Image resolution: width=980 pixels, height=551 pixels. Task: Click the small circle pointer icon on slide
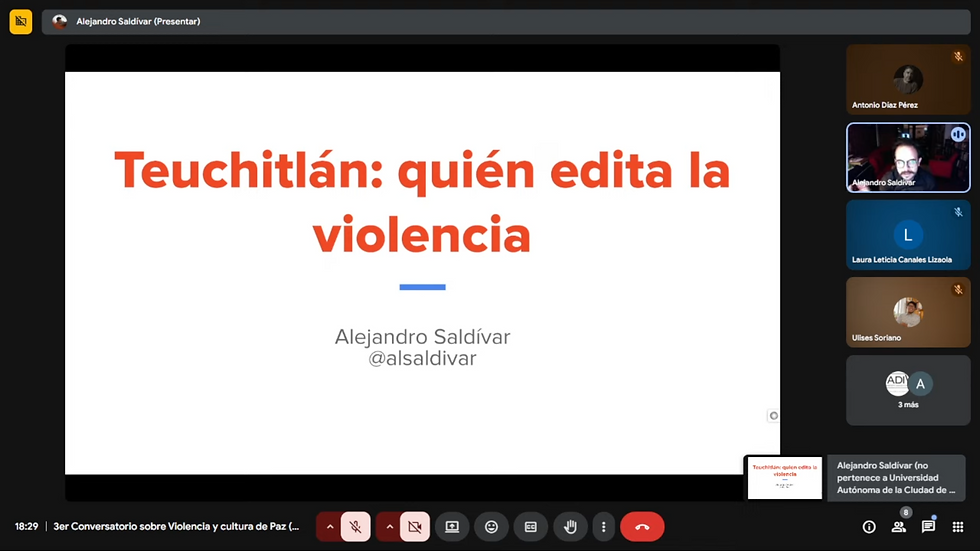[x=774, y=415]
